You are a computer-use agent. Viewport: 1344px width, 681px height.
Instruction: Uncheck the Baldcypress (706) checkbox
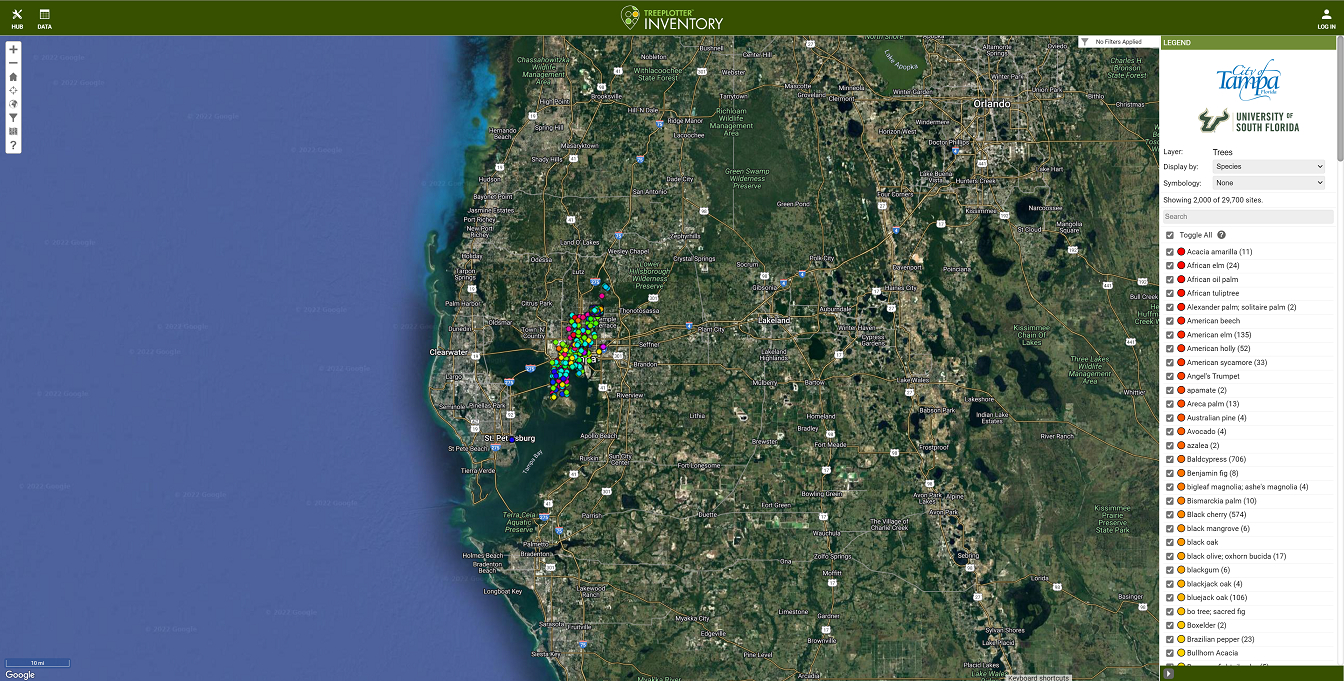[x=1170, y=459]
